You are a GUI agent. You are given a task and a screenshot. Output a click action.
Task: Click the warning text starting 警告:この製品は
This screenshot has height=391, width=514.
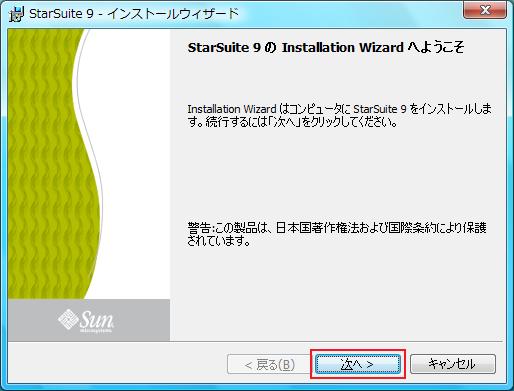[337, 234]
